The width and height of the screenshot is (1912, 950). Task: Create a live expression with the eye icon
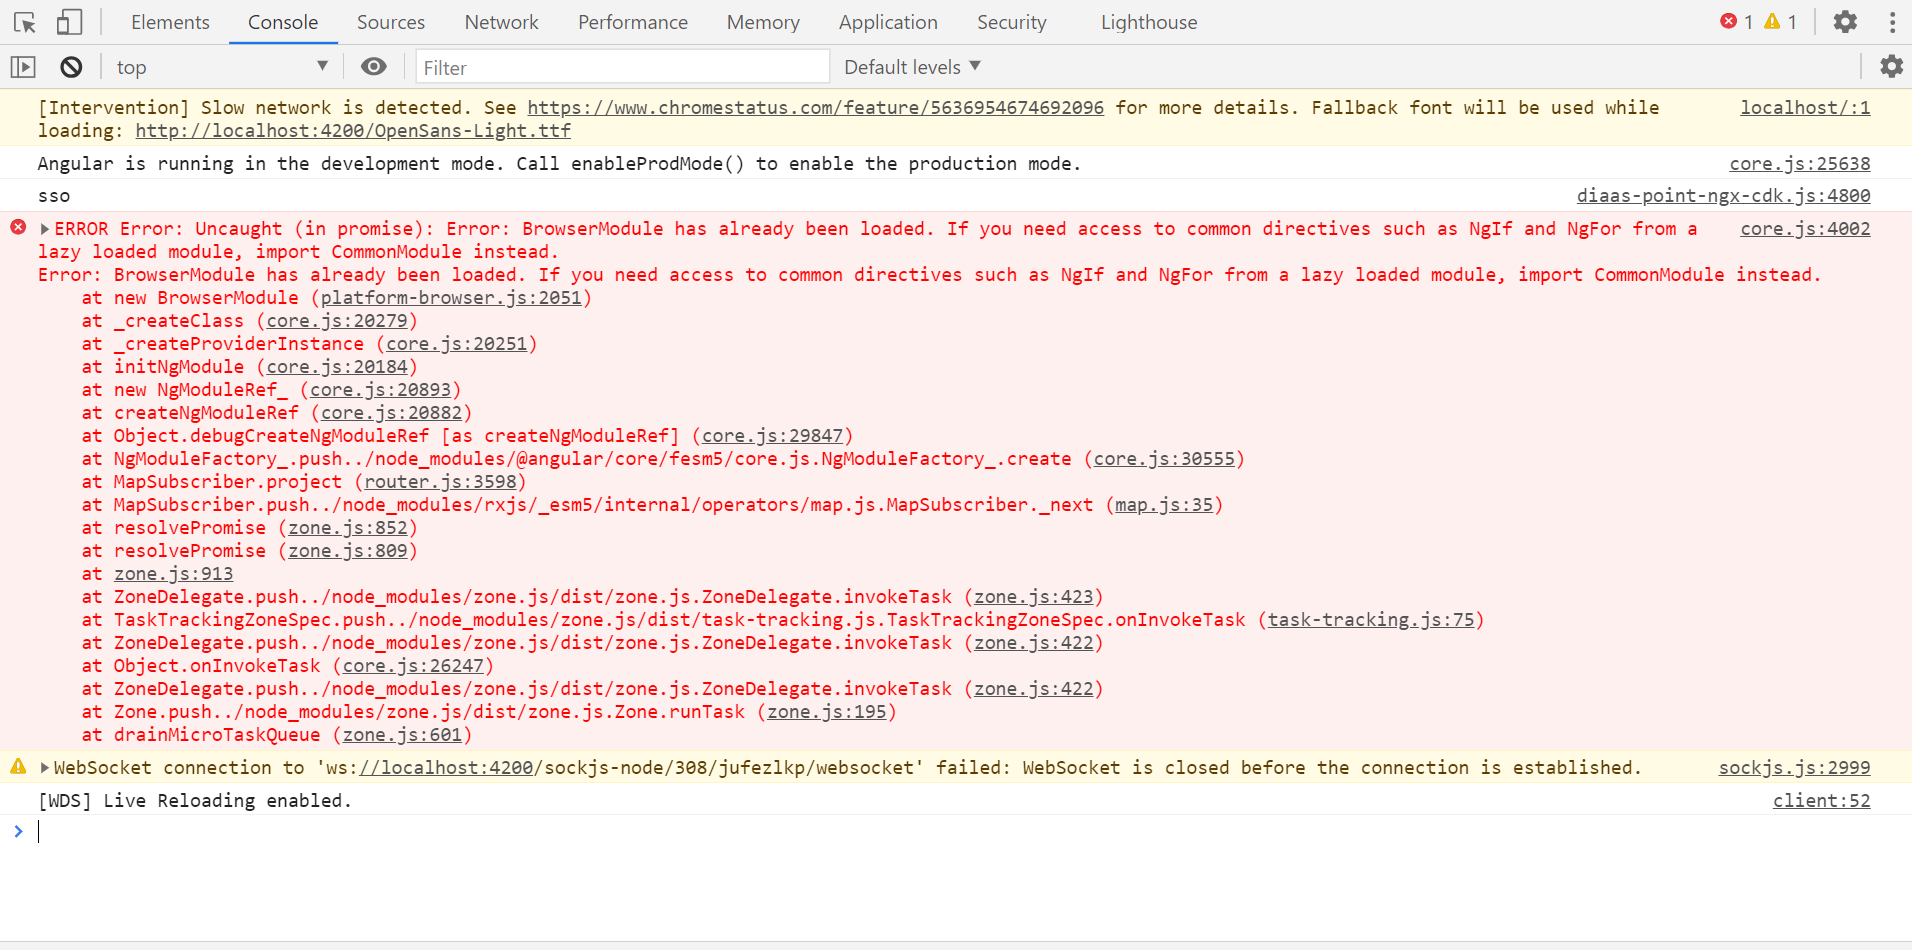373,66
